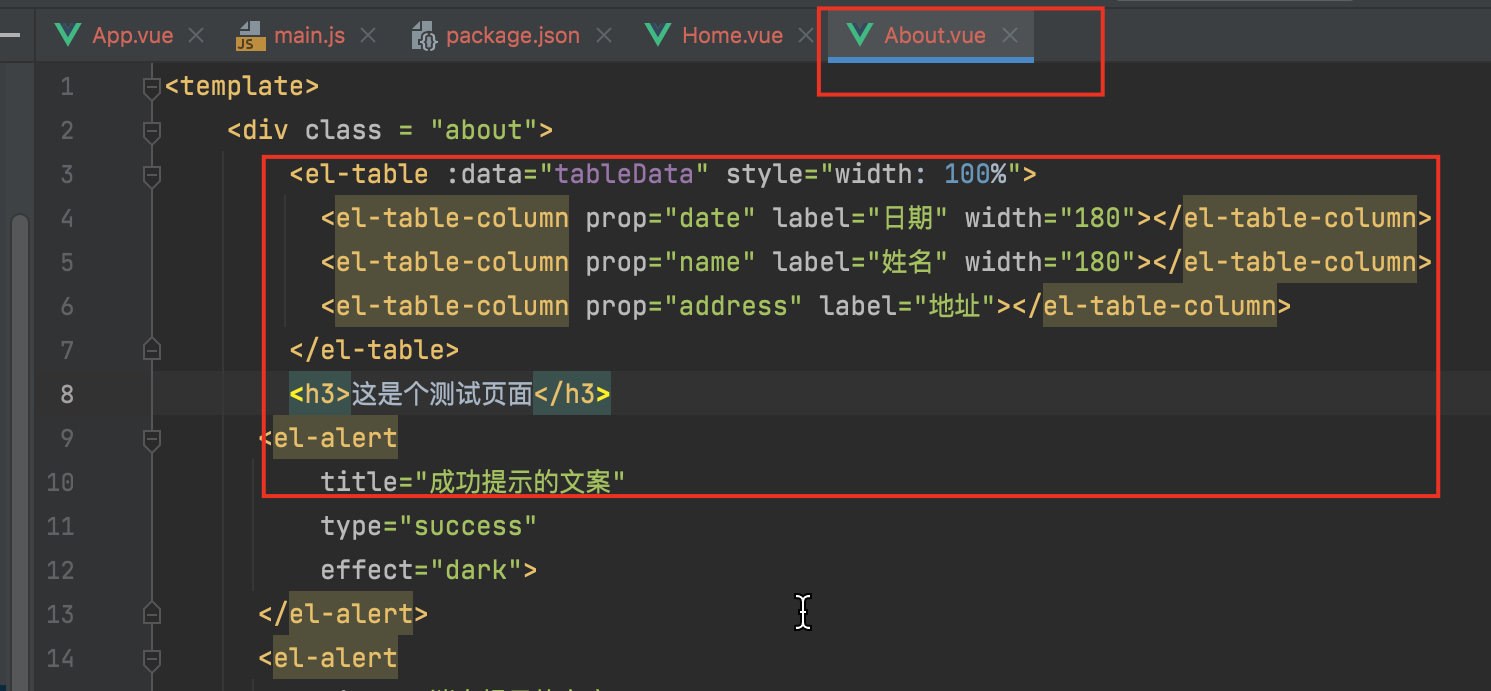Collapse the el-alert block at line 9
Viewport: 1491px width, 691px height.
151,438
